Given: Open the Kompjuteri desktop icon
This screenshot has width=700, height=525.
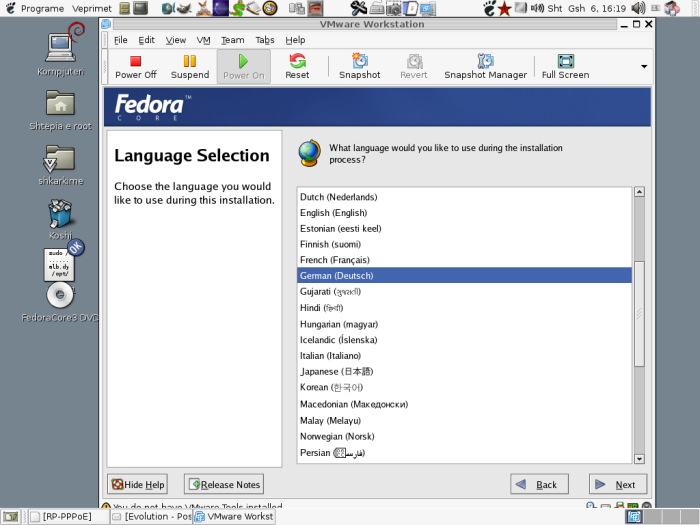Looking at the screenshot, I should (x=61, y=49).
